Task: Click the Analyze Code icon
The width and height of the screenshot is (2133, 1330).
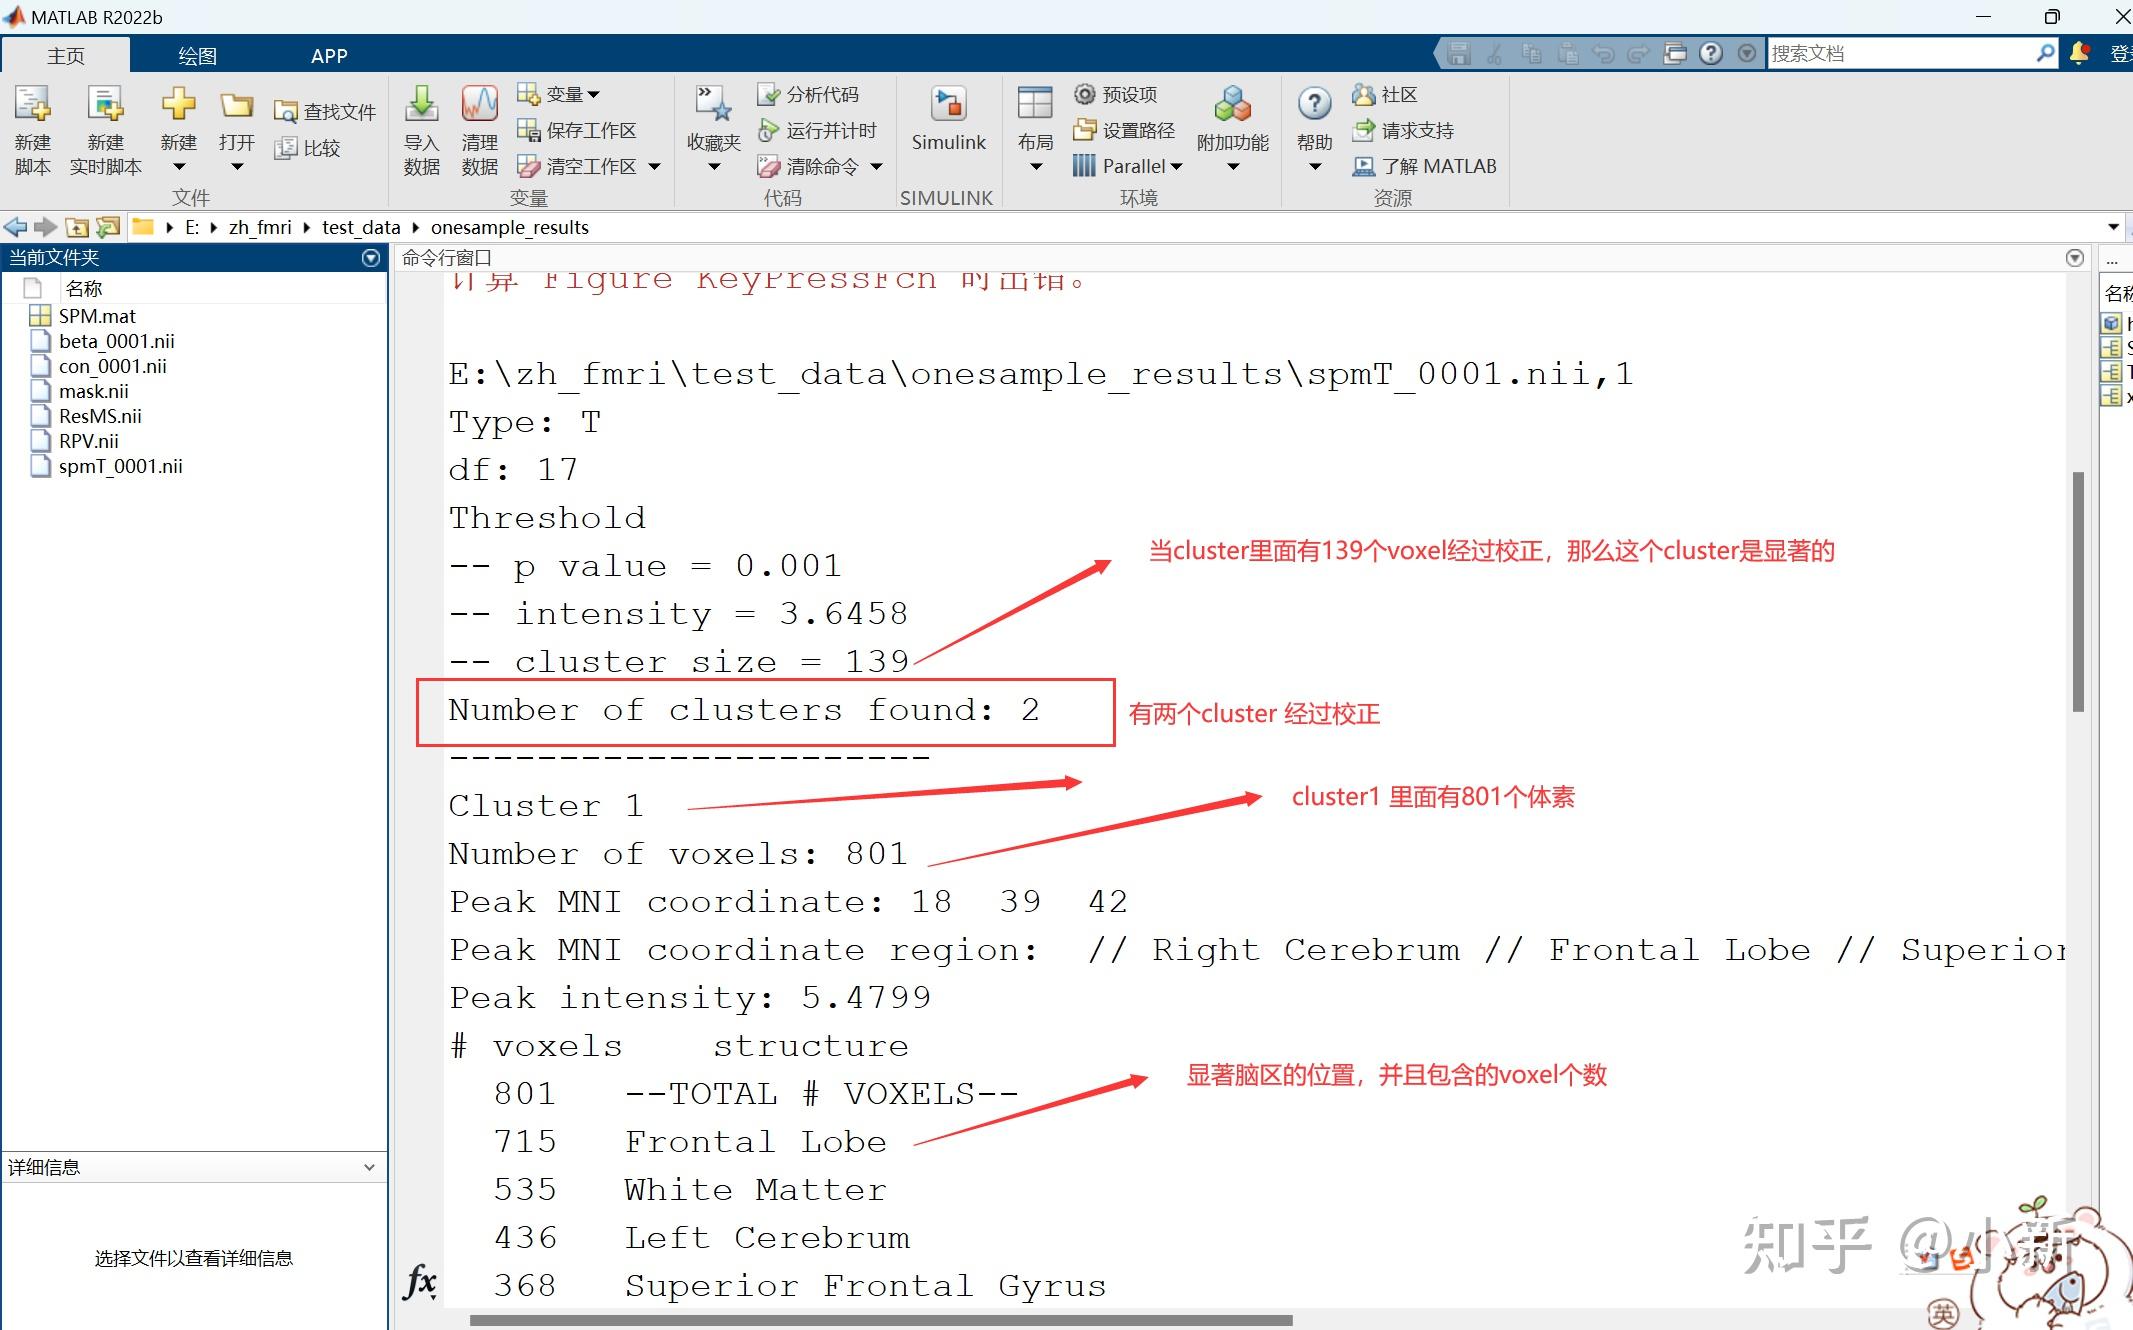Action: tap(768, 95)
